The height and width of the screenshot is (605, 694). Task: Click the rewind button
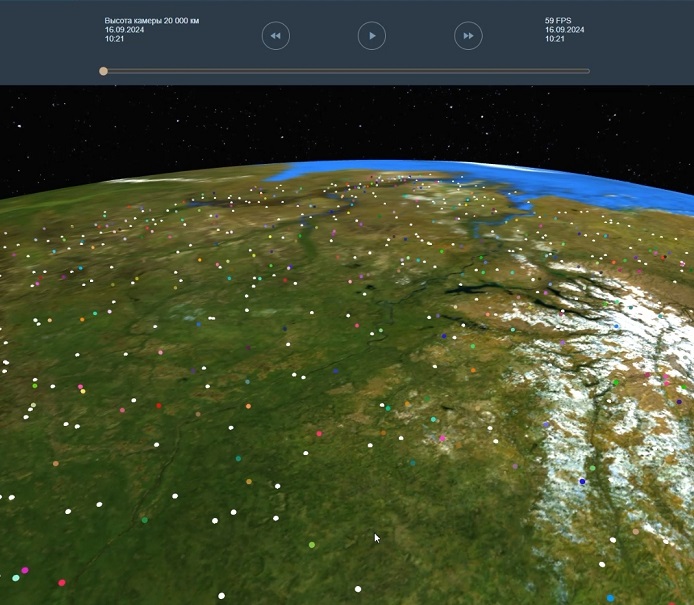(275, 36)
